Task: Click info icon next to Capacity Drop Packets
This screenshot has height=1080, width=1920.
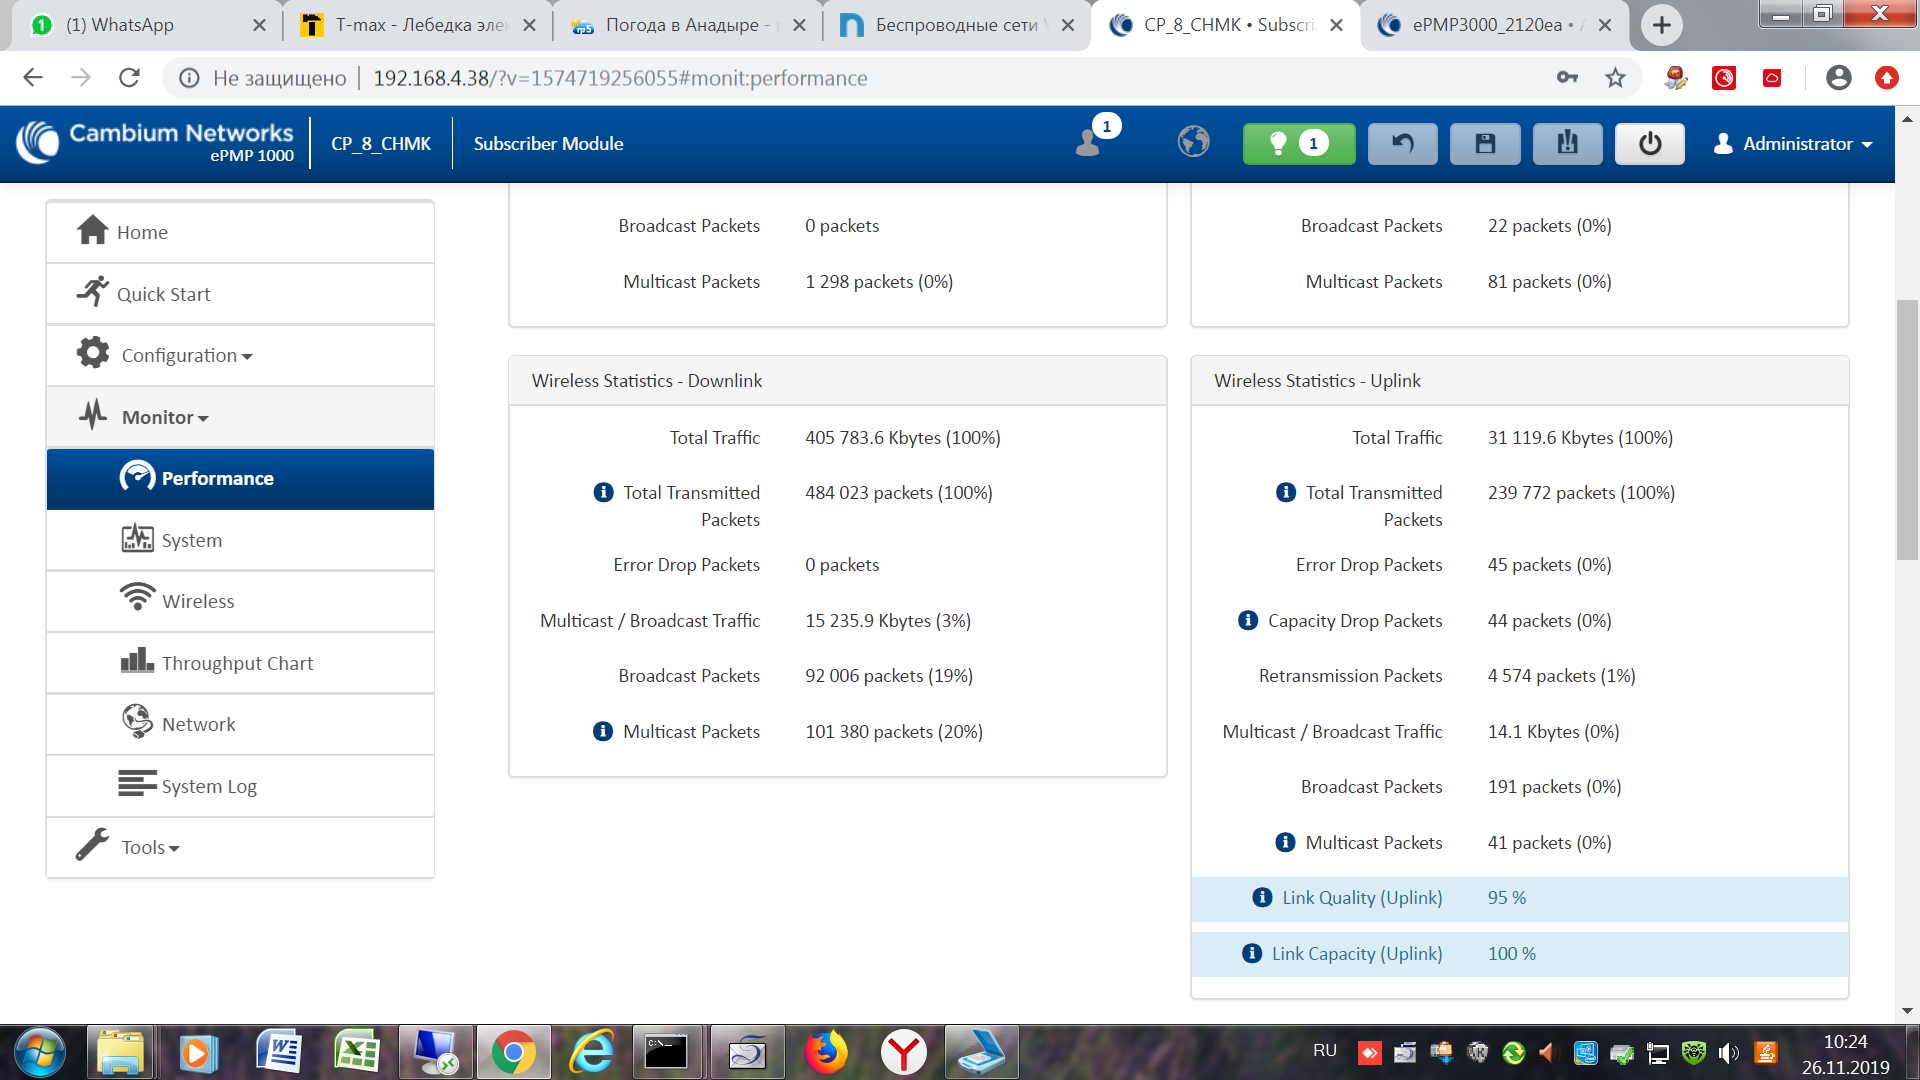Action: pyautogui.click(x=1248, y=620)
